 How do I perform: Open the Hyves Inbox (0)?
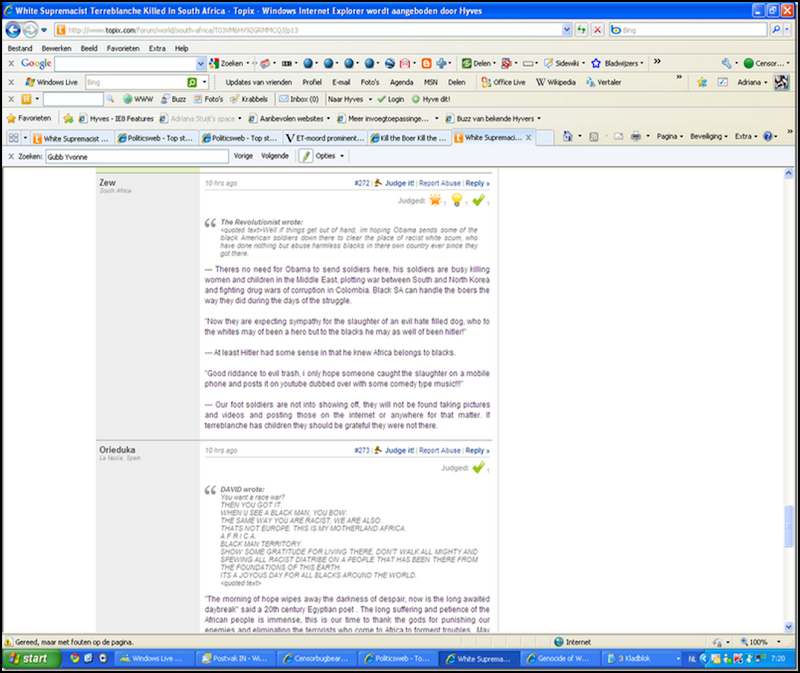click(x=298, y=99)
